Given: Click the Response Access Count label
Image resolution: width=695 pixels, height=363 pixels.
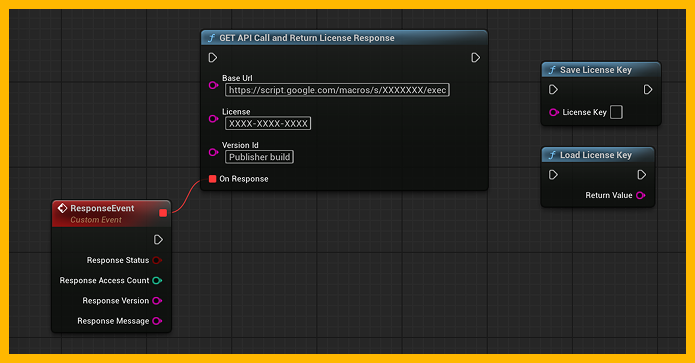Looking at the screenshot, I should click(104, 281).
